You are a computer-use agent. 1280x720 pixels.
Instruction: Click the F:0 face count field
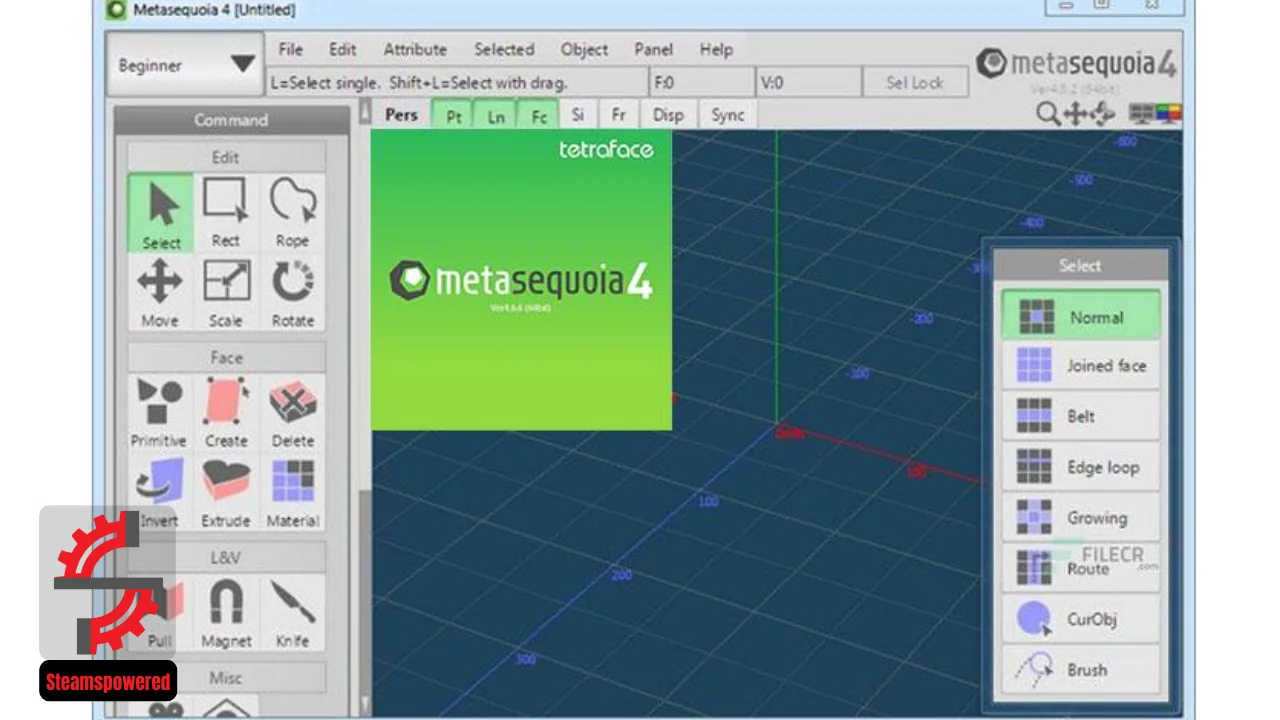700,83
